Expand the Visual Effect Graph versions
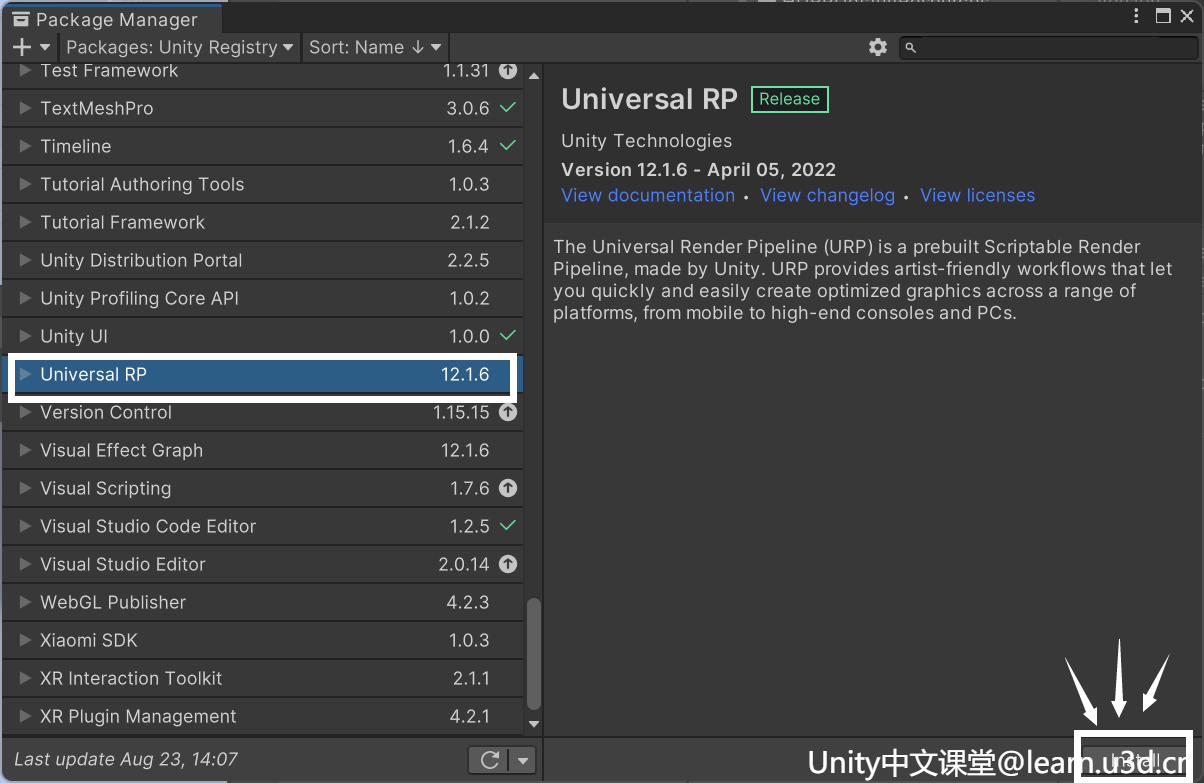Viewport: 1204px width, 783px height. coord(26,450)
